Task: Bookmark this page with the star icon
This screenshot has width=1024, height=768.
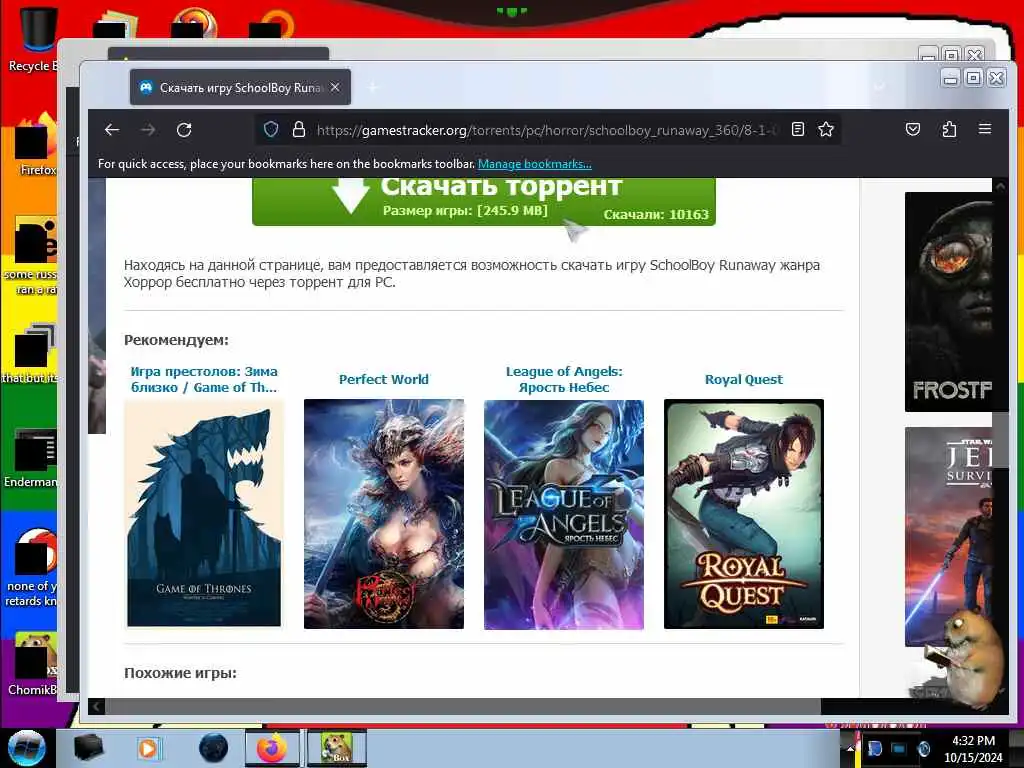Action: click(826, 129)
